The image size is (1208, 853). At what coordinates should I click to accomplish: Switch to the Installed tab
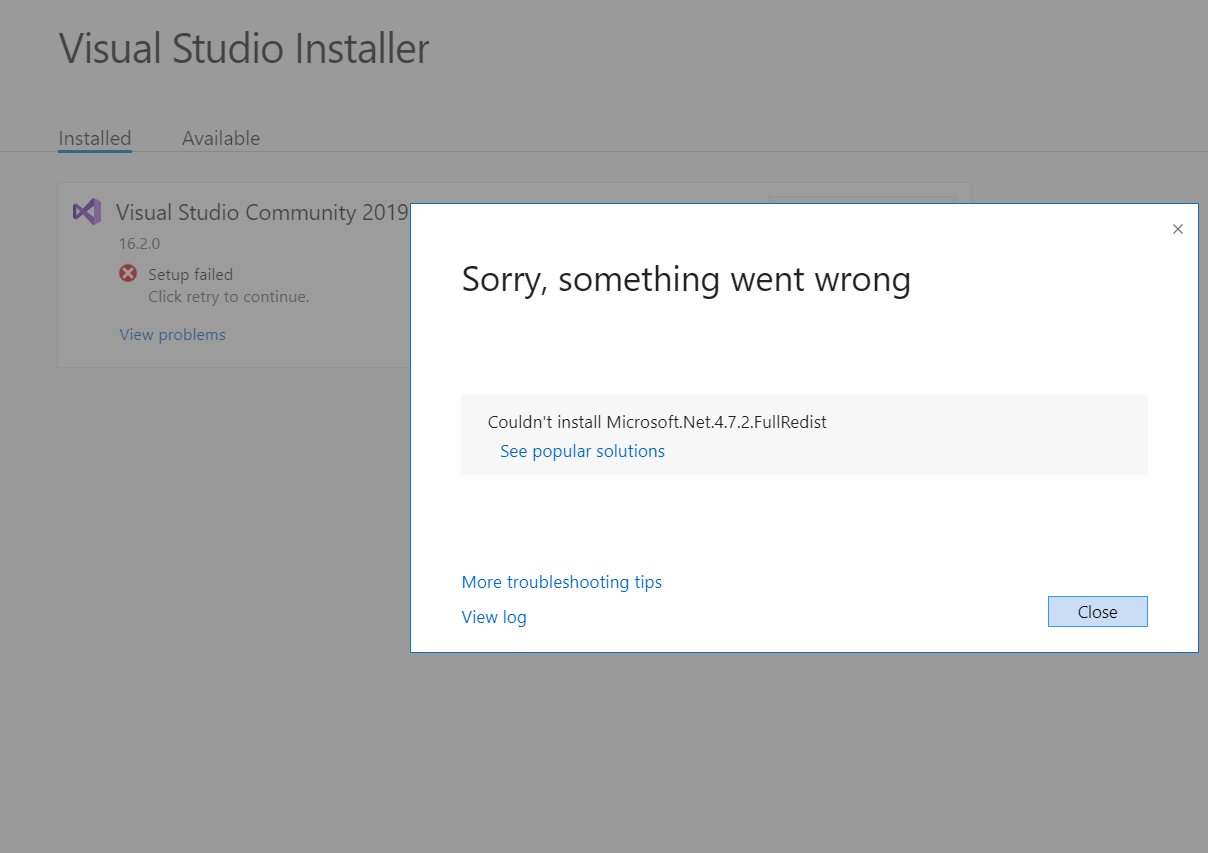point(95,138)
